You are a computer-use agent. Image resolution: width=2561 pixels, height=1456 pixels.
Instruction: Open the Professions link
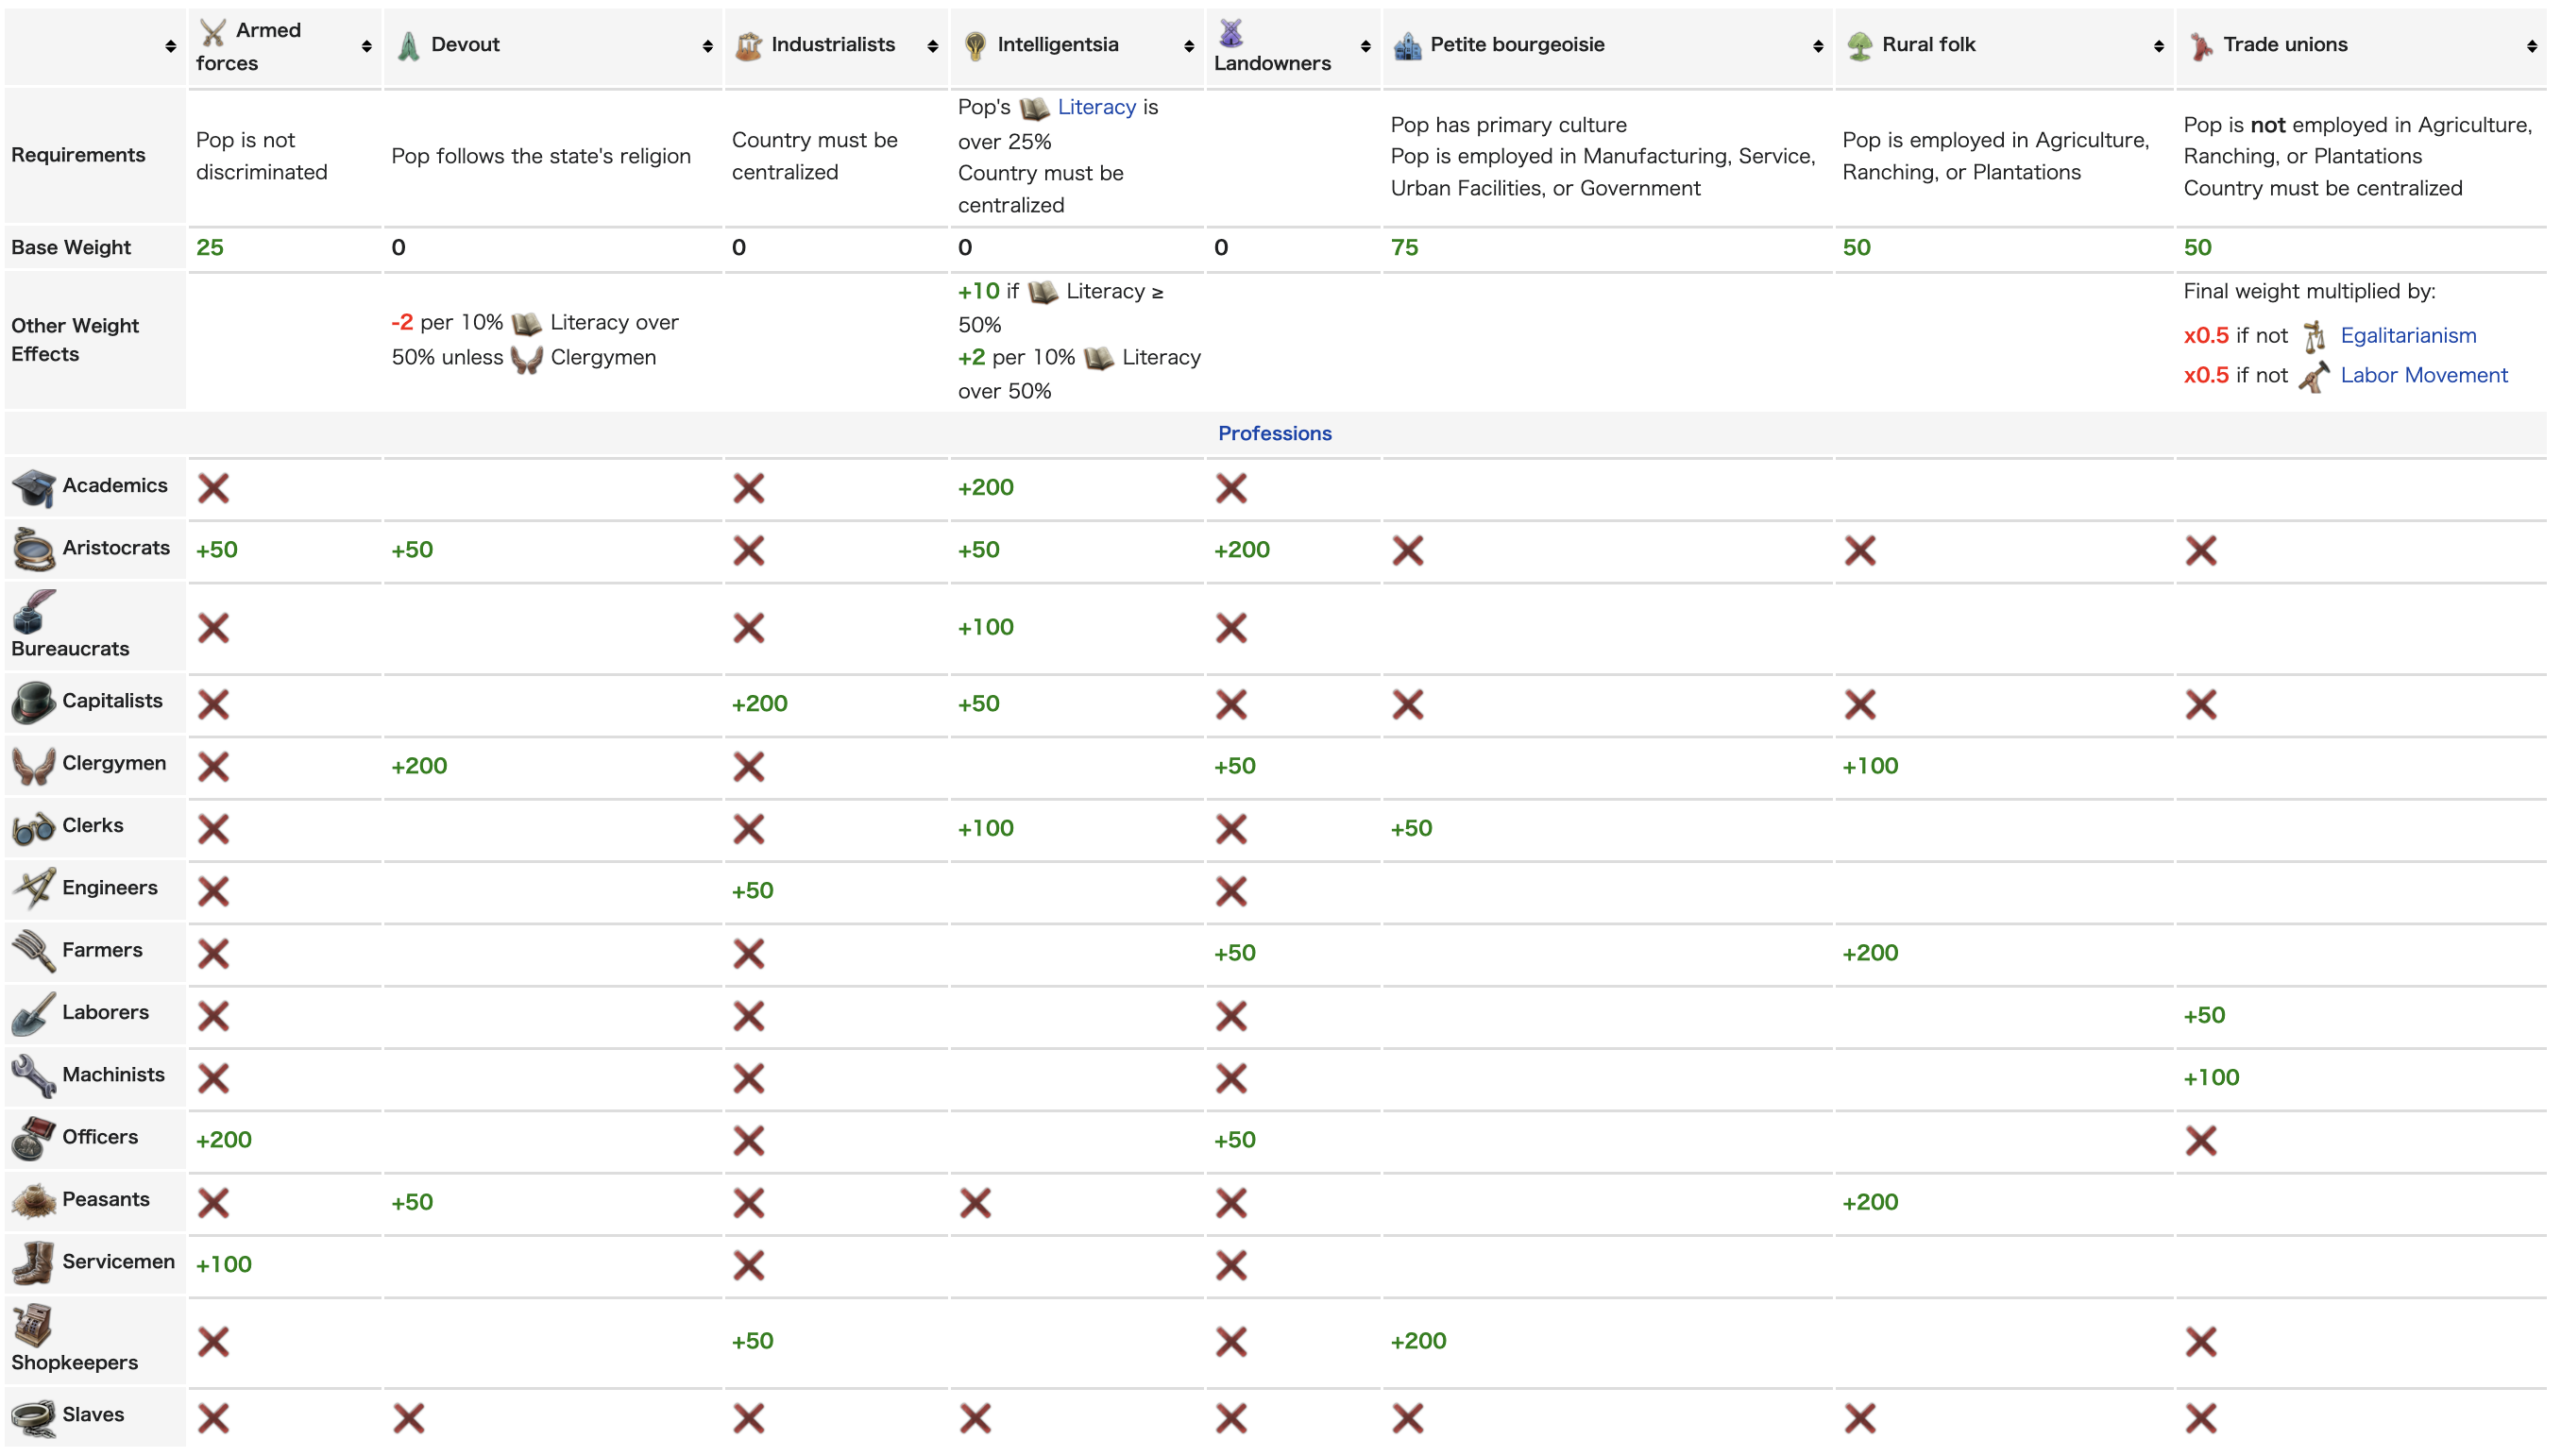1274,433
